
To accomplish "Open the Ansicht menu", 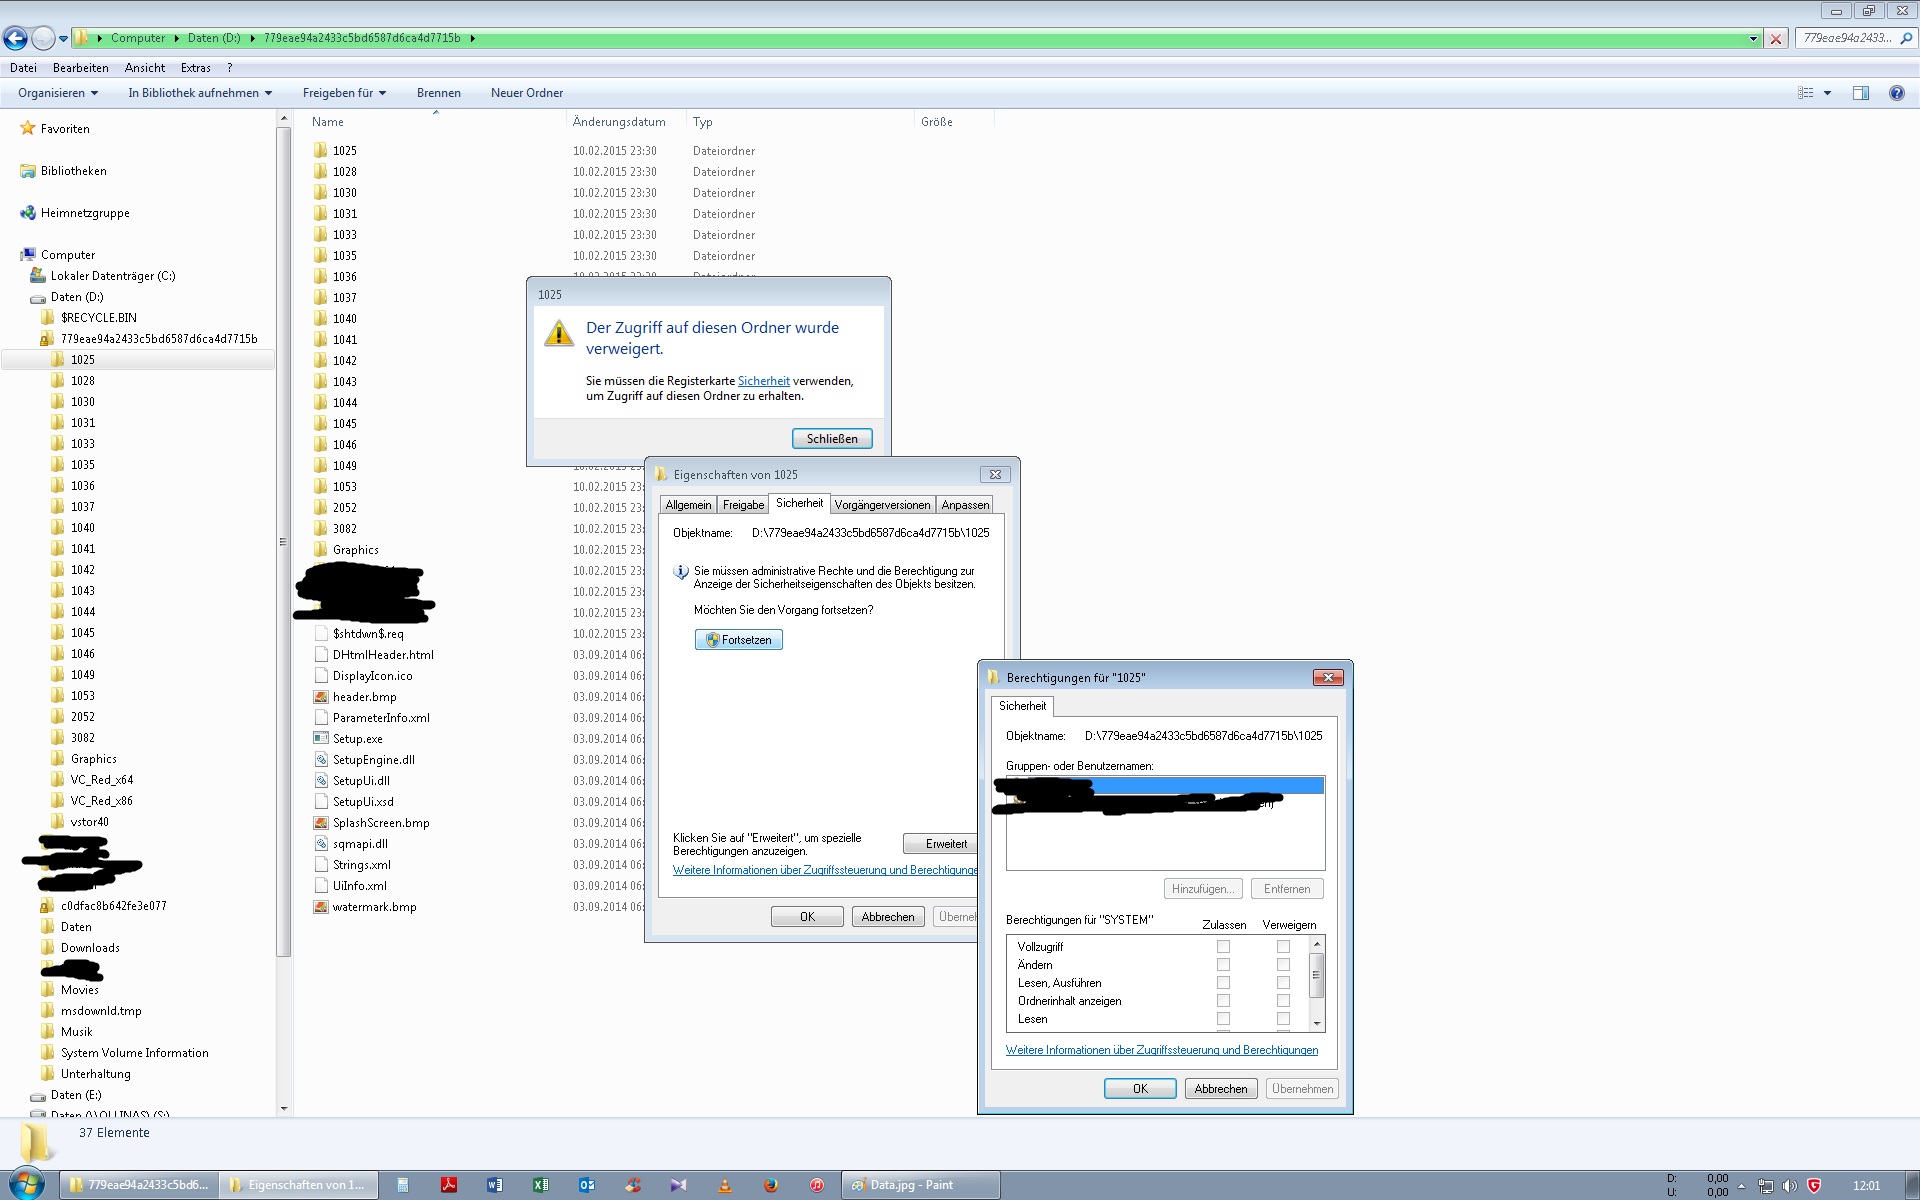I will (x=145, y=68).
